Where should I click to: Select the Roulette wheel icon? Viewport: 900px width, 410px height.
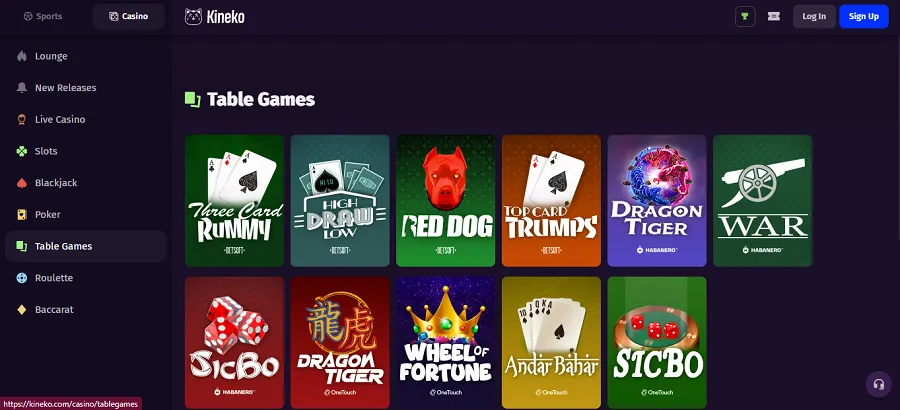pyautogui.click(x=22, y=278)
